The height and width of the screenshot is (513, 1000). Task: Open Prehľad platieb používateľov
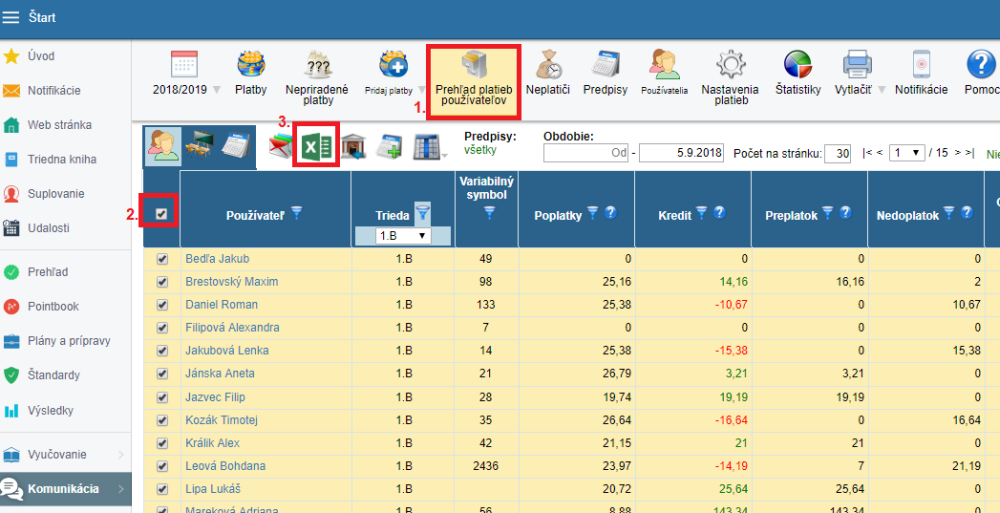[x=474, y=81]
